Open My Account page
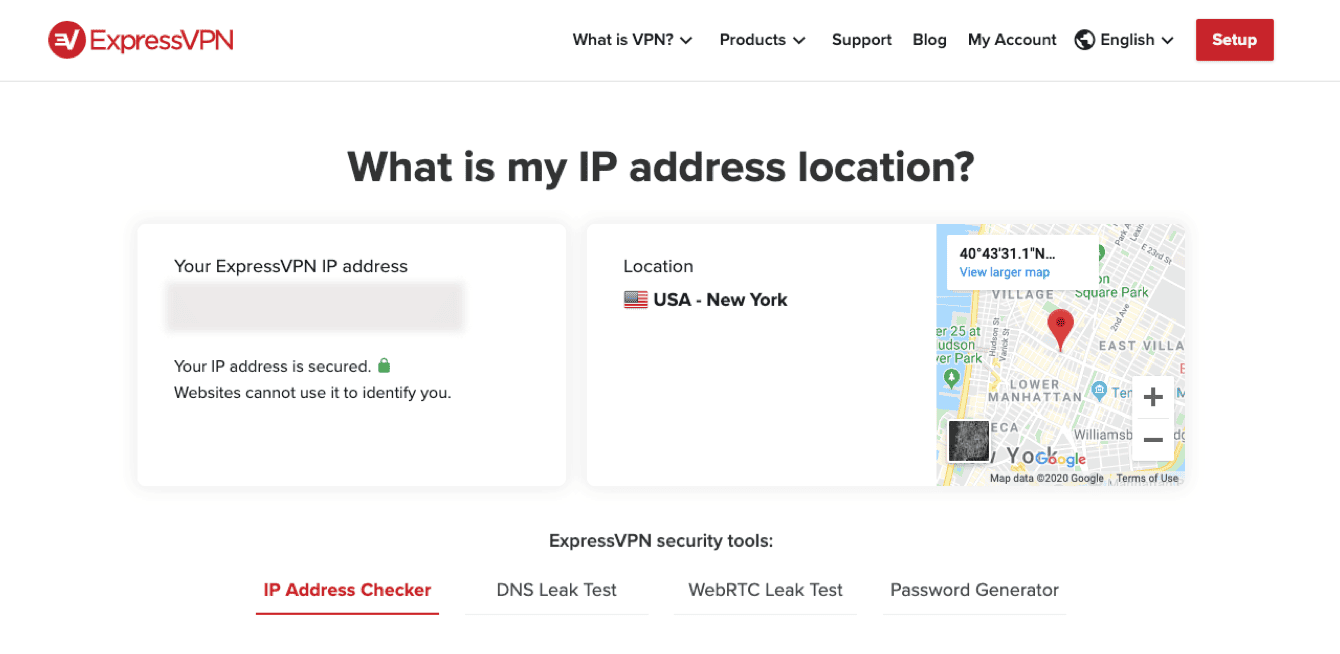This screenshot has height=654, width=1340. (1012, 40)
